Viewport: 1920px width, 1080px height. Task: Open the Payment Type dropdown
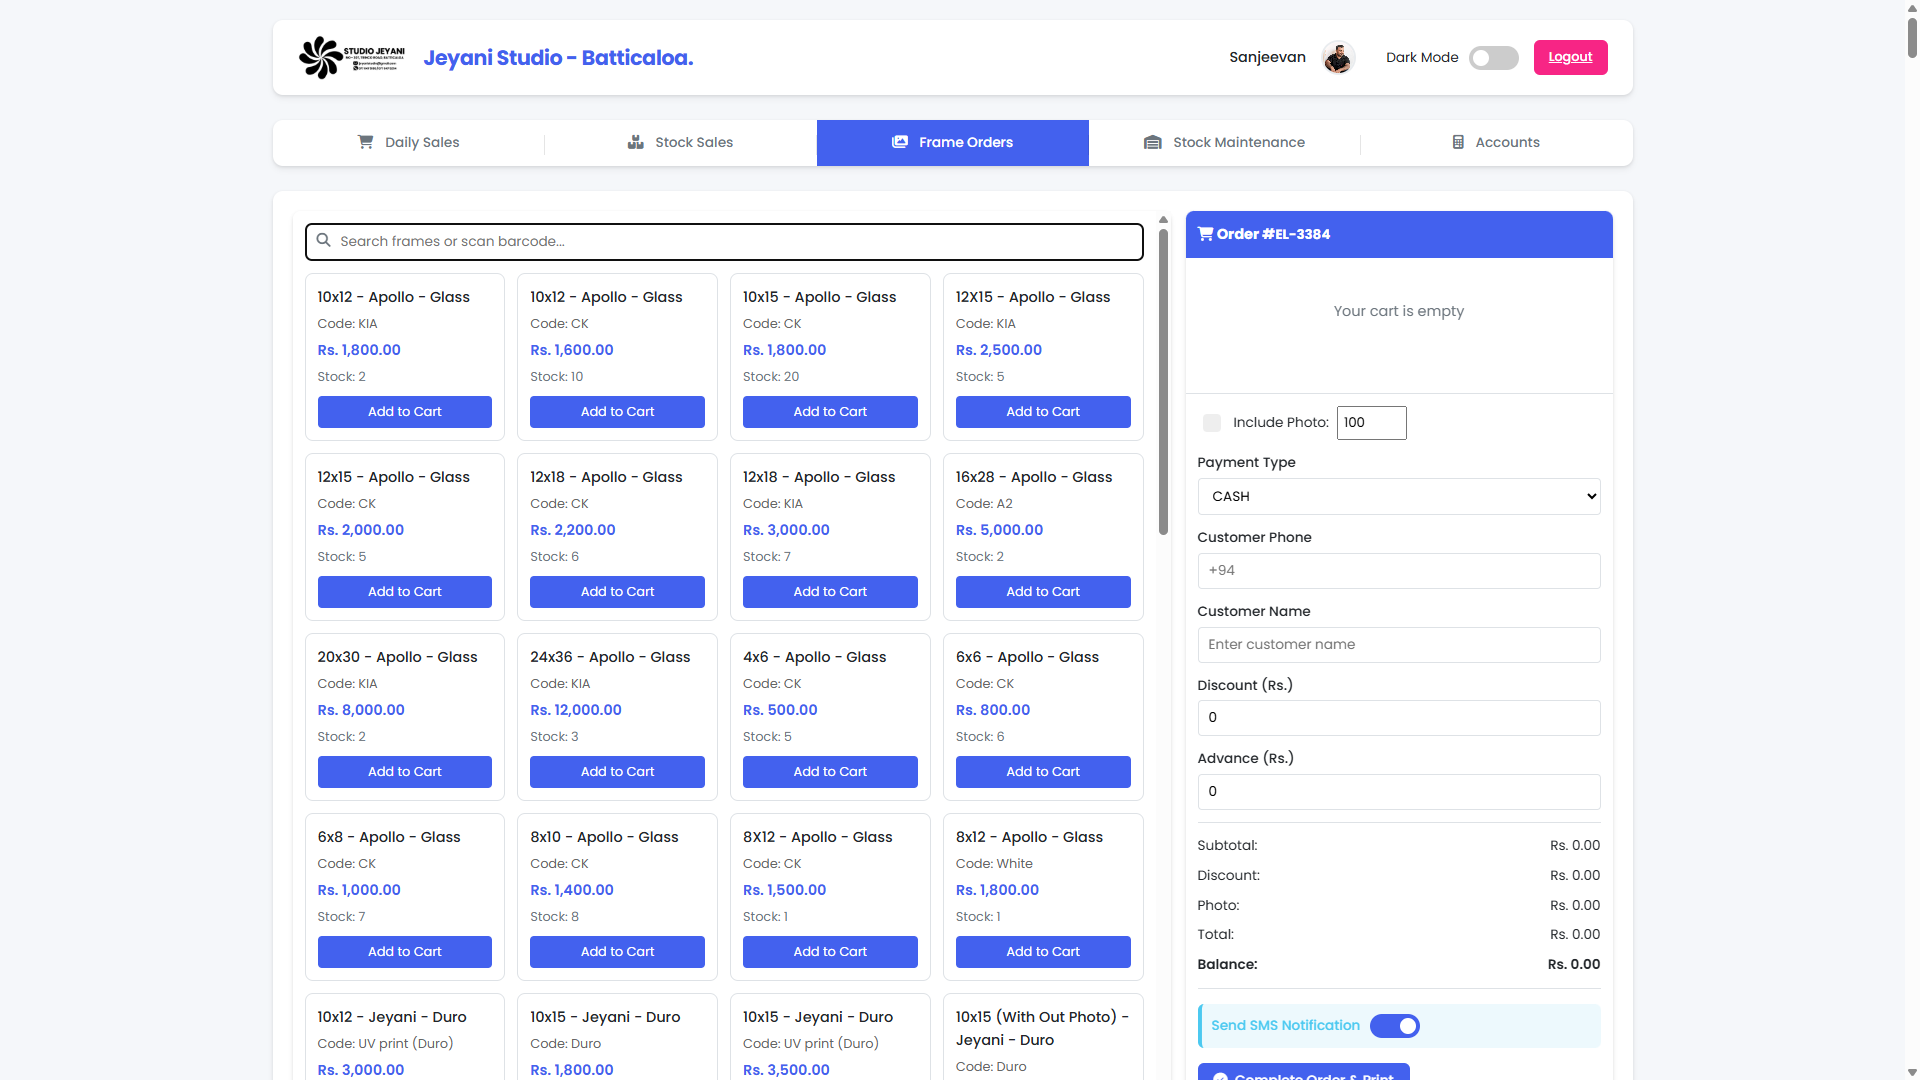pos(1398,497)
